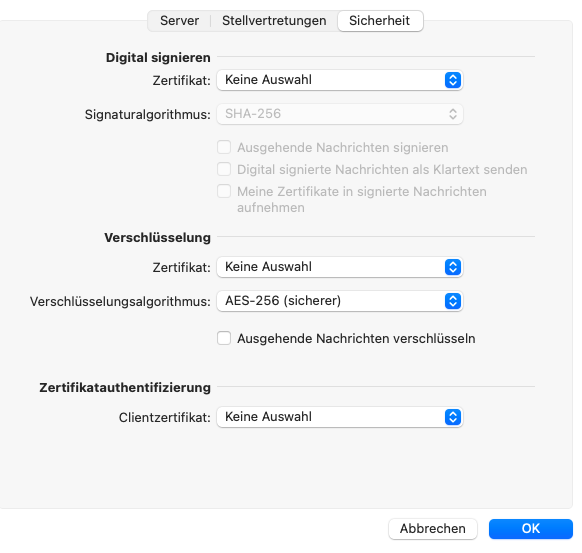
Task: Expand the Verschlüsselungsalgorithmus AES-256 dropdown
Action: pos(340,301)
